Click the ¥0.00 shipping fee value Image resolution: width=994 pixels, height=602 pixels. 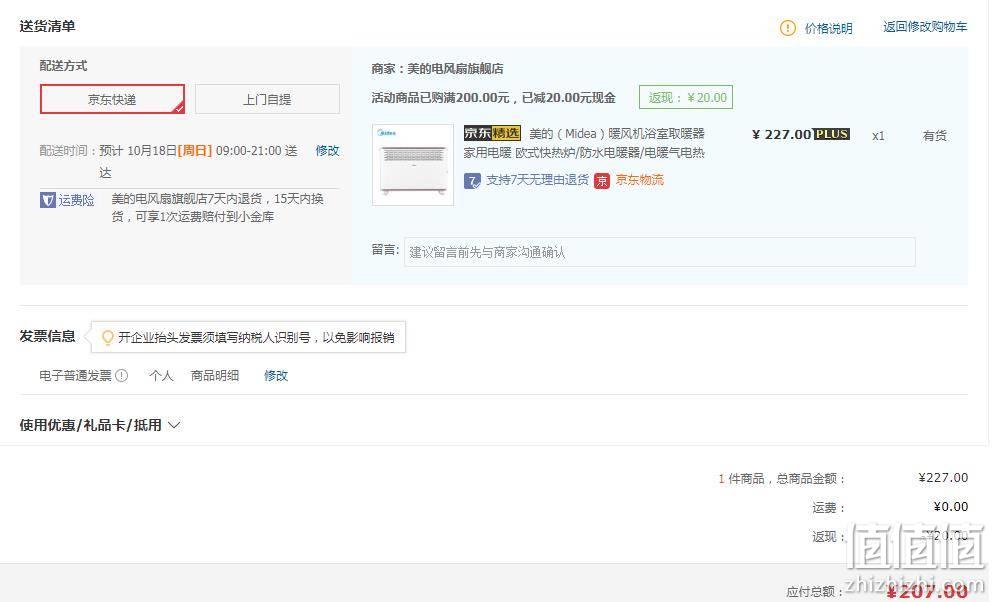coord(950,507)
